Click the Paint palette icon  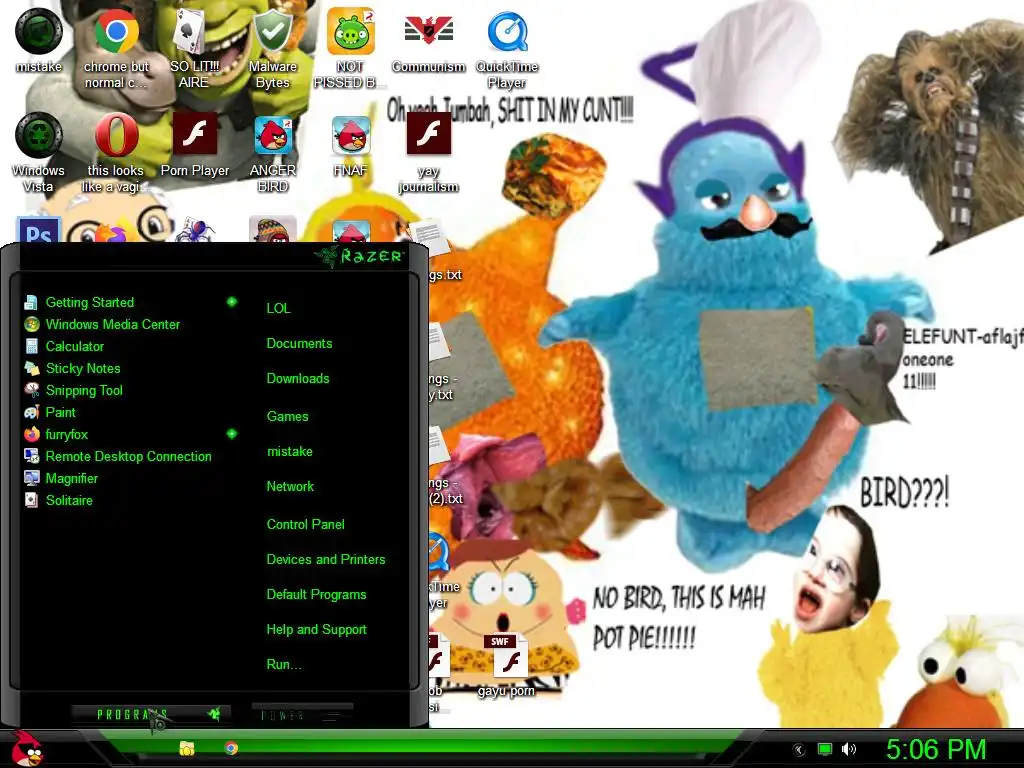point(31,412)
